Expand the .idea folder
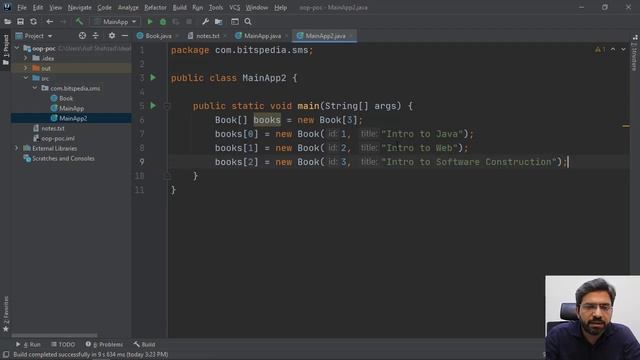 tap(26, 58)
